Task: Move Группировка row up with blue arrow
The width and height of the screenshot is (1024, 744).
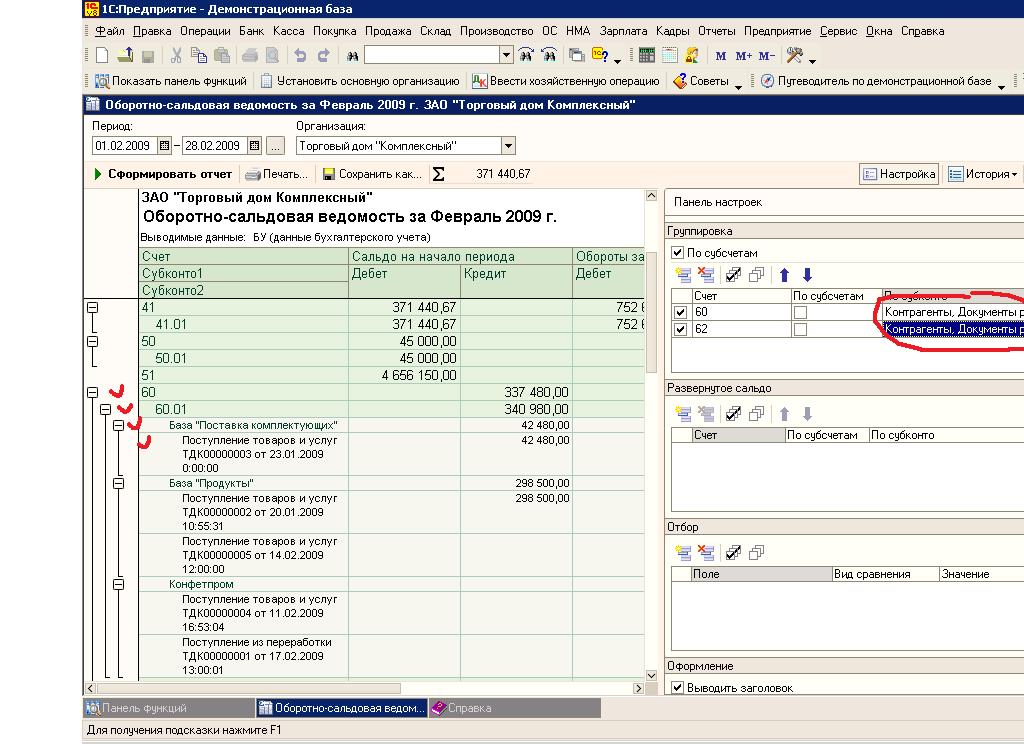Action: click(784, 275)
